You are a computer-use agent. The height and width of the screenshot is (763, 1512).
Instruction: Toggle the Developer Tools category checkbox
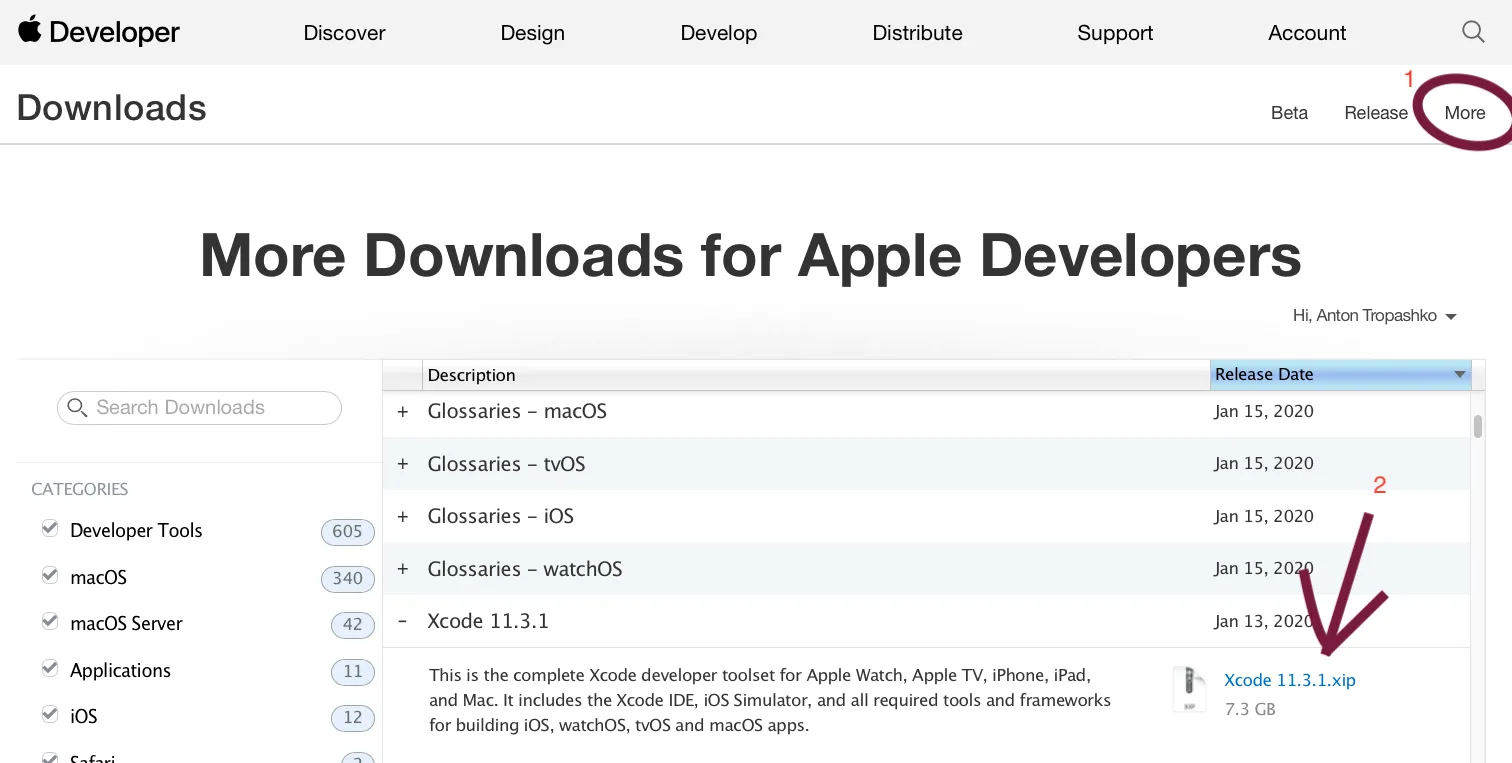50,529
